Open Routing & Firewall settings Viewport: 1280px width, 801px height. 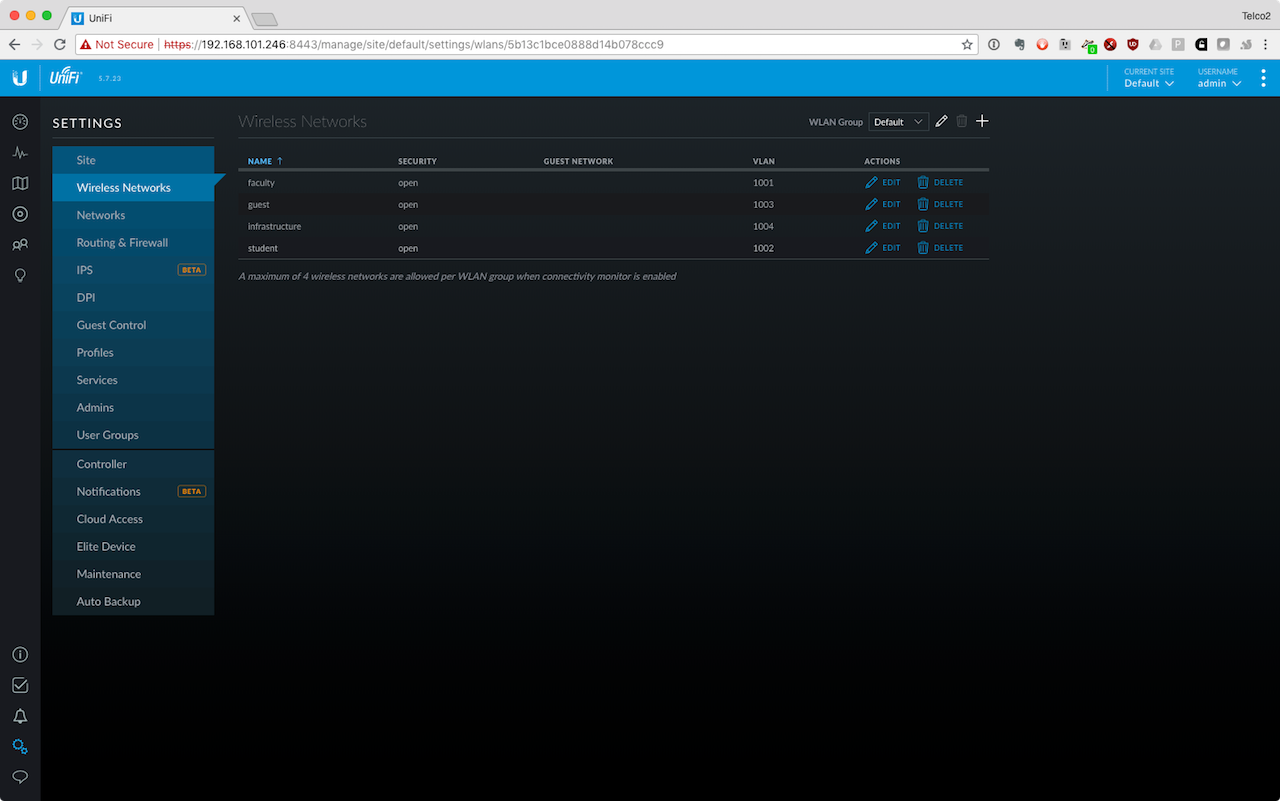[133, 243]
